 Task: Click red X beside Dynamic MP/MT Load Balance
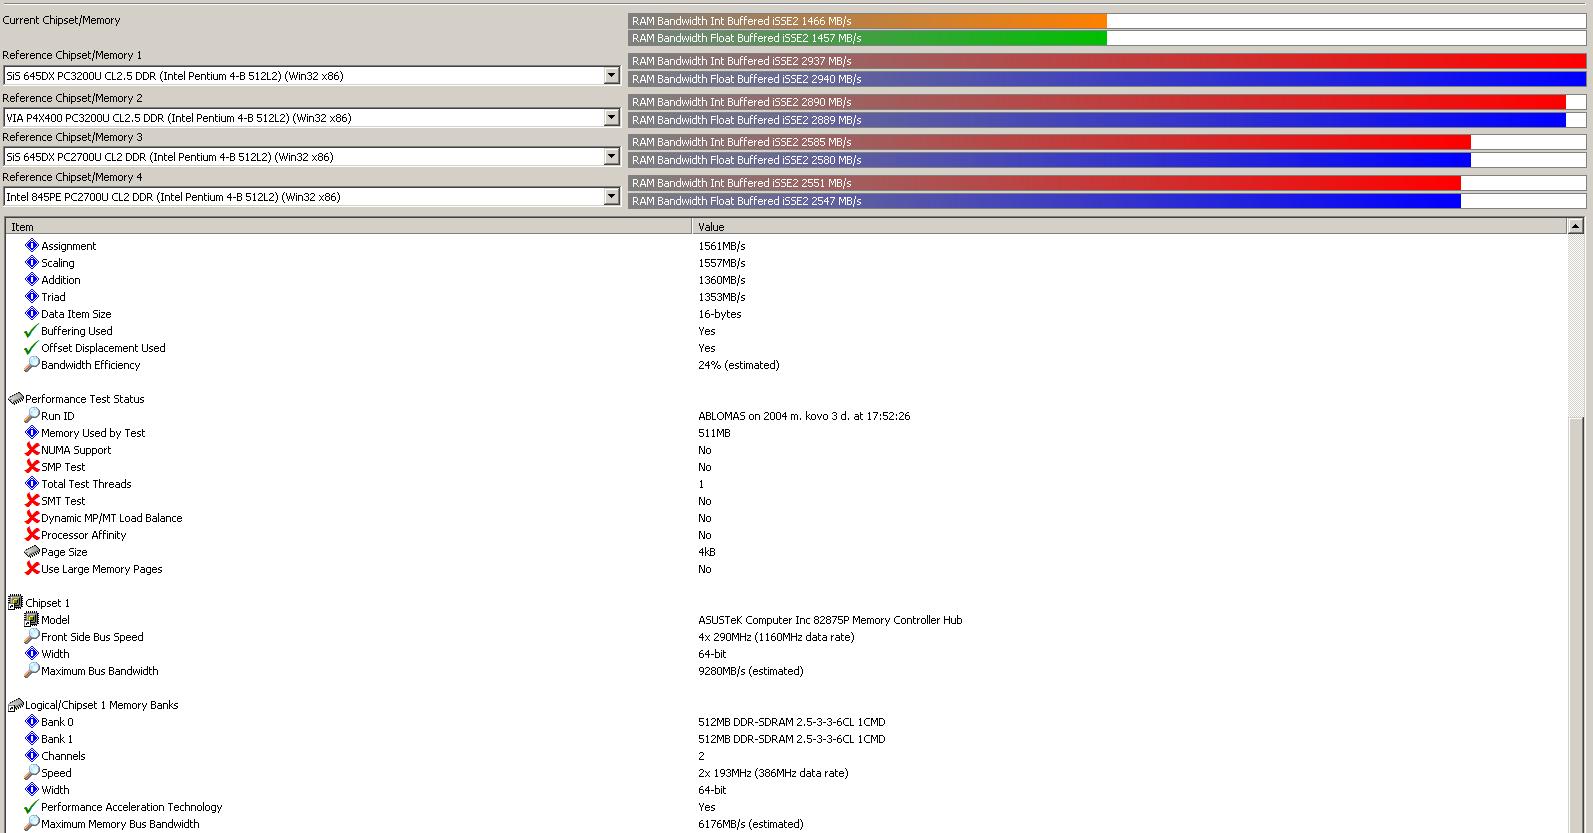pyautogui.click(x=31, y=517)
